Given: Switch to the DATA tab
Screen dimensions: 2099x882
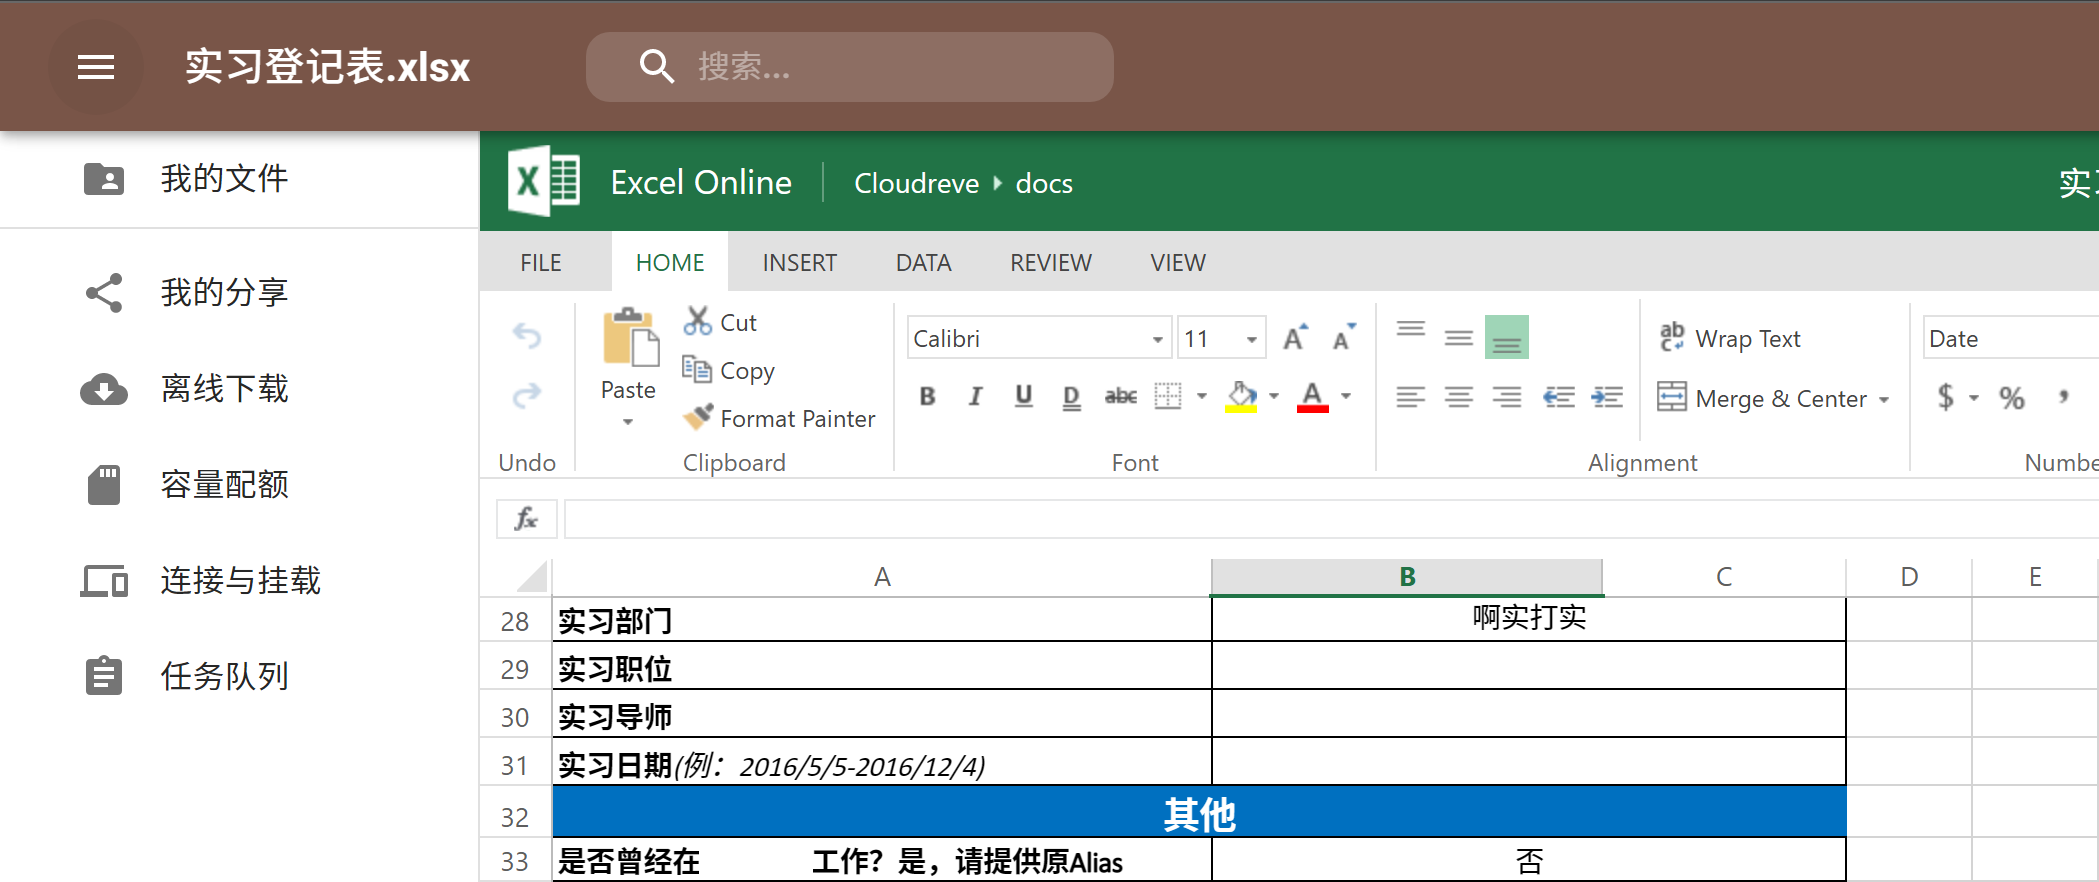Looking at the screenshot, I should [923, 262].
